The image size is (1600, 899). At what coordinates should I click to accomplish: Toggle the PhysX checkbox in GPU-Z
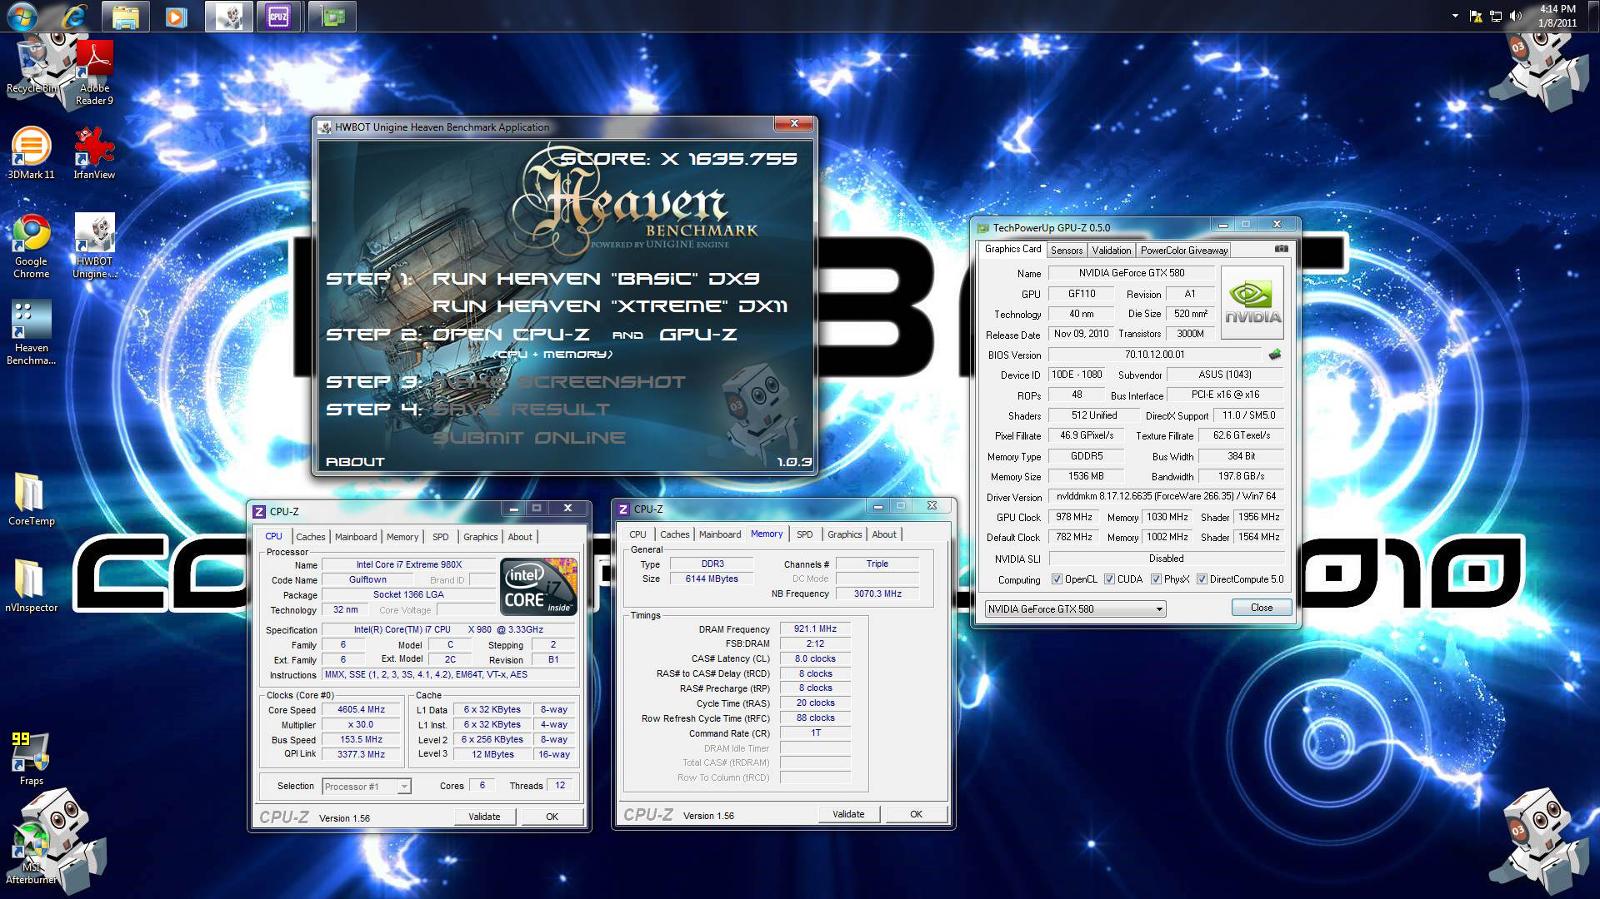click(x=1156, y=579)
